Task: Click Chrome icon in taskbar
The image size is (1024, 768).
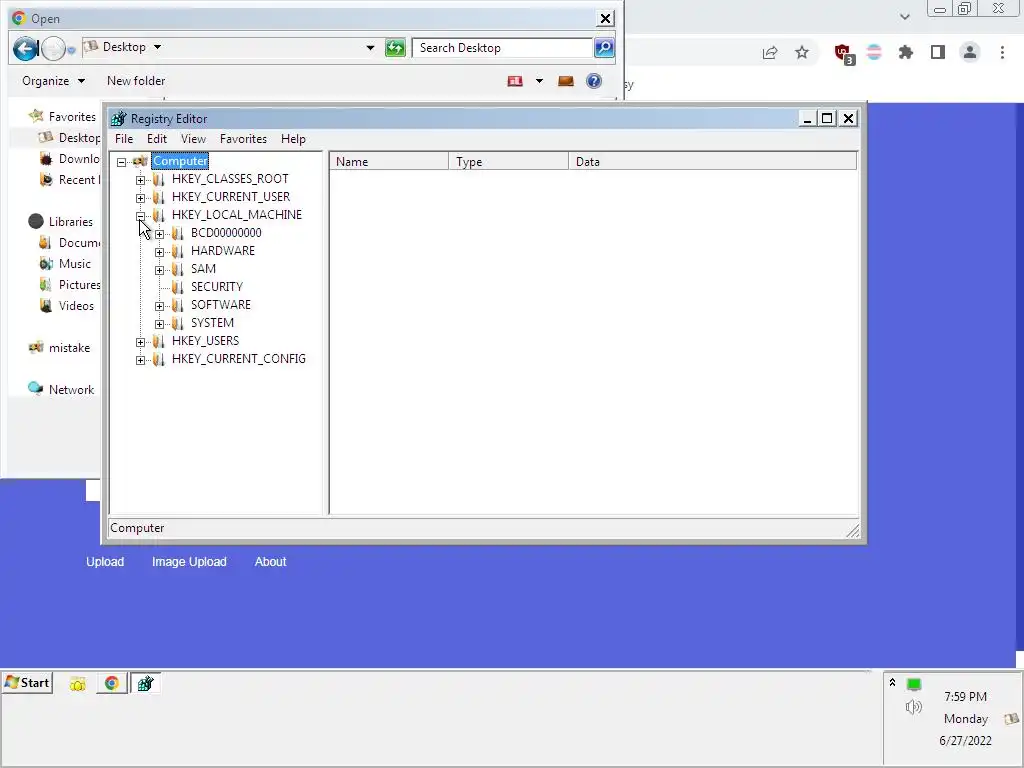Action: click(112, 683)
